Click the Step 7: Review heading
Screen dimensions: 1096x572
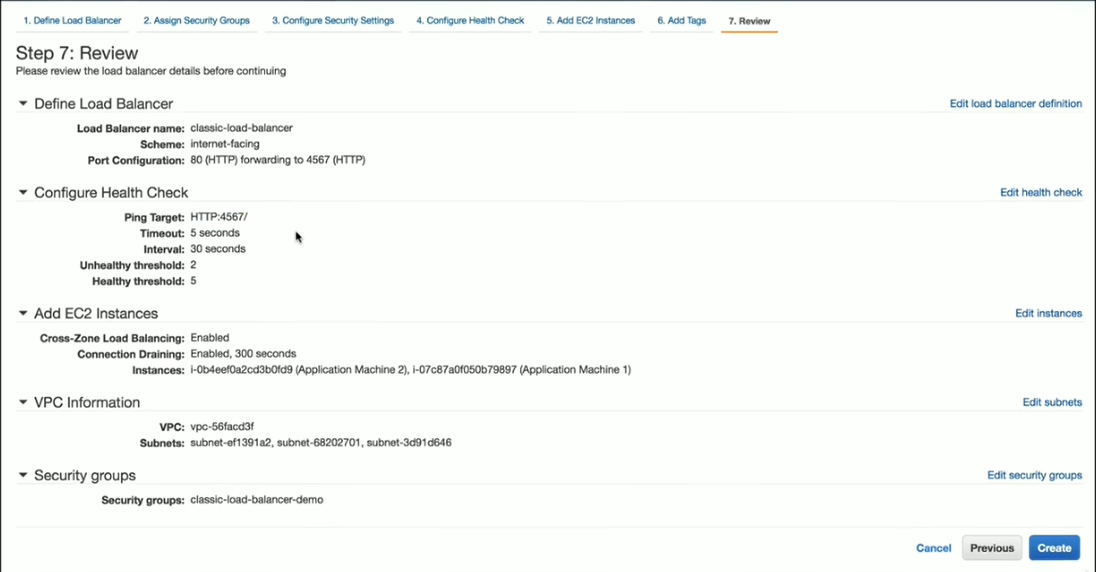click(x=77, y=53)
